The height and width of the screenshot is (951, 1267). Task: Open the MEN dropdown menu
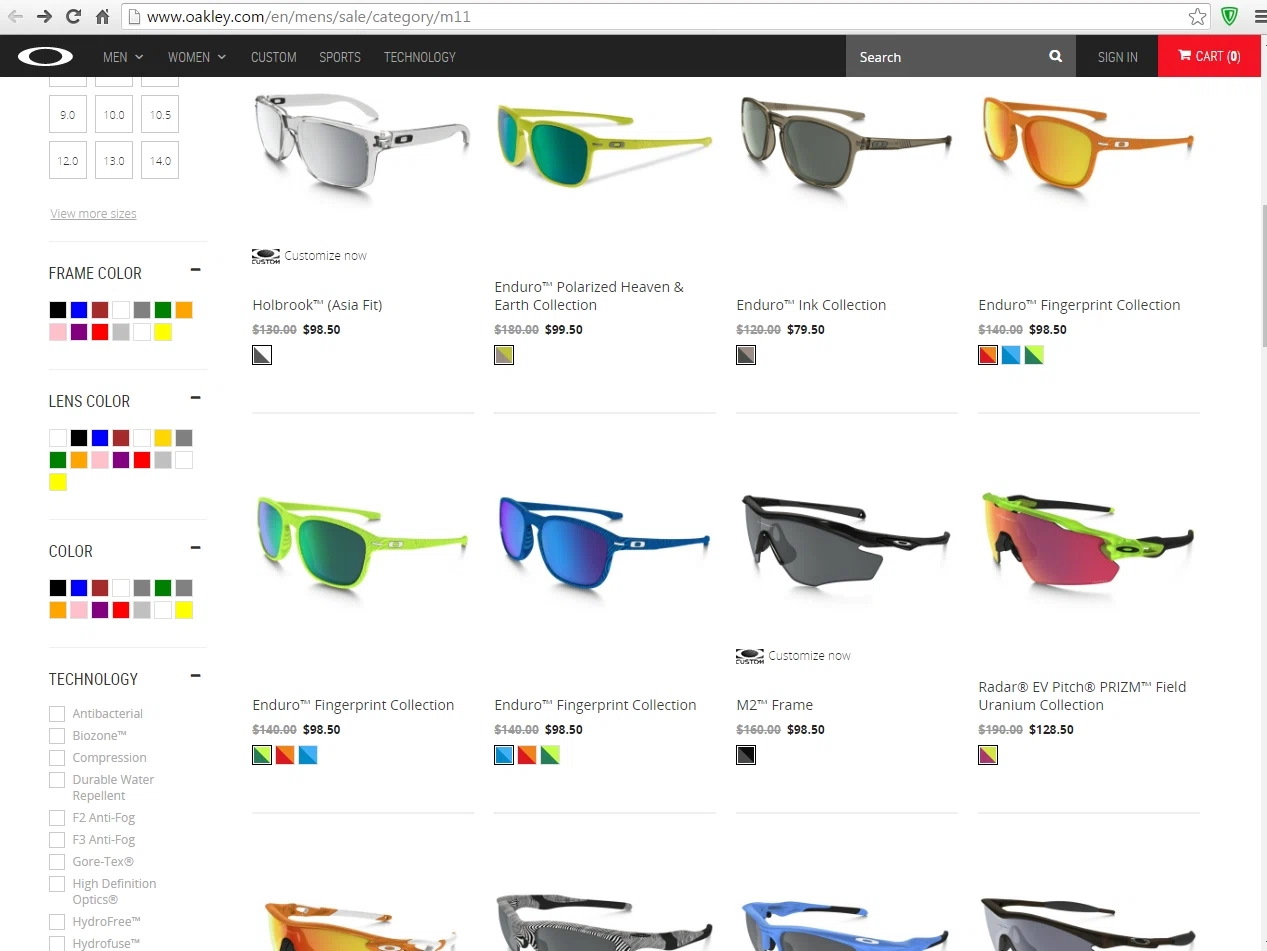(x=123, y=57)
